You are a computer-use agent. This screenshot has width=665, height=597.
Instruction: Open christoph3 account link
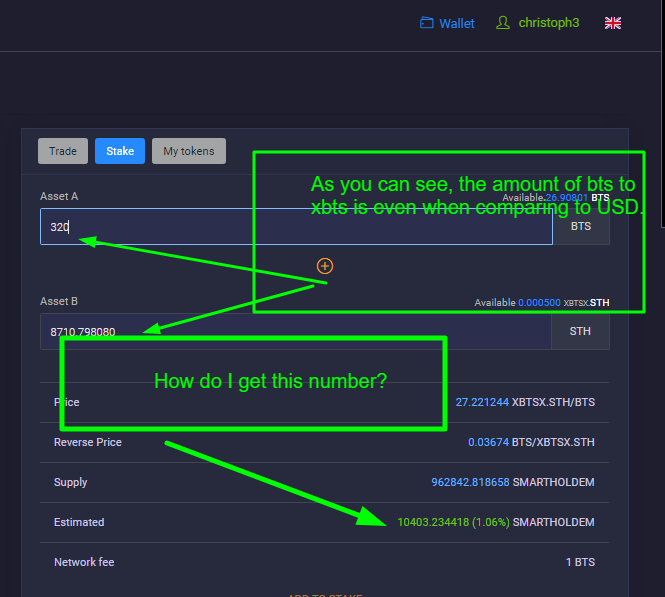pos(549,23)
